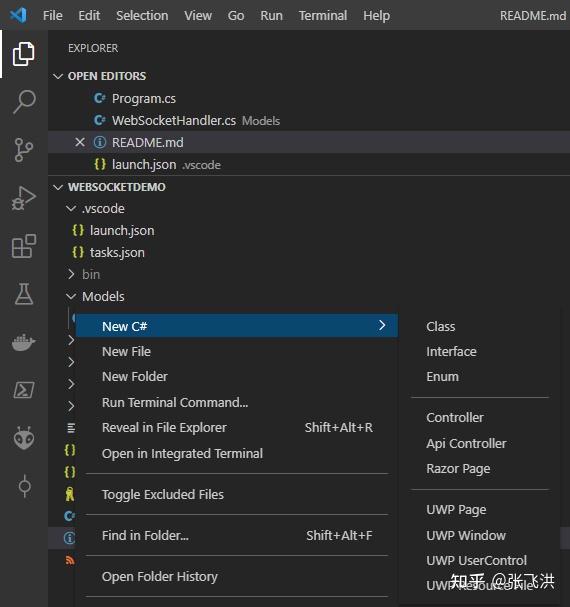The image size is (570, 607).
Task: Collapse the OPEN EDITORS section
Action: click(58, 76)
